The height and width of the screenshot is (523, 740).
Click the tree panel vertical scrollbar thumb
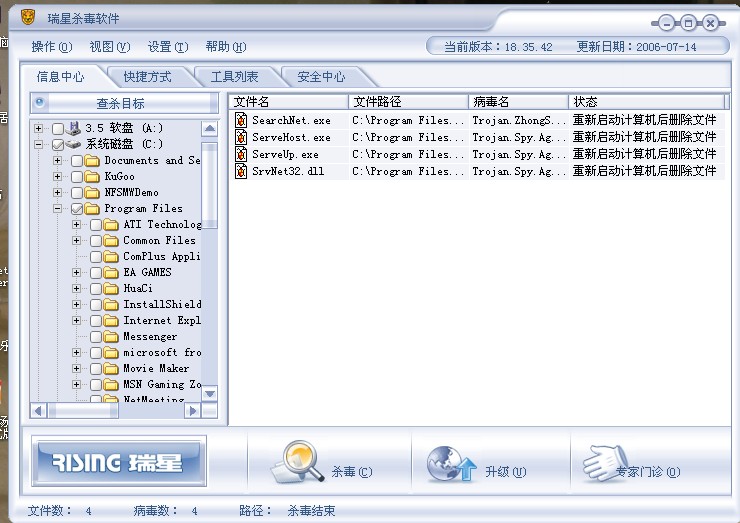click(x=210, y=185)
